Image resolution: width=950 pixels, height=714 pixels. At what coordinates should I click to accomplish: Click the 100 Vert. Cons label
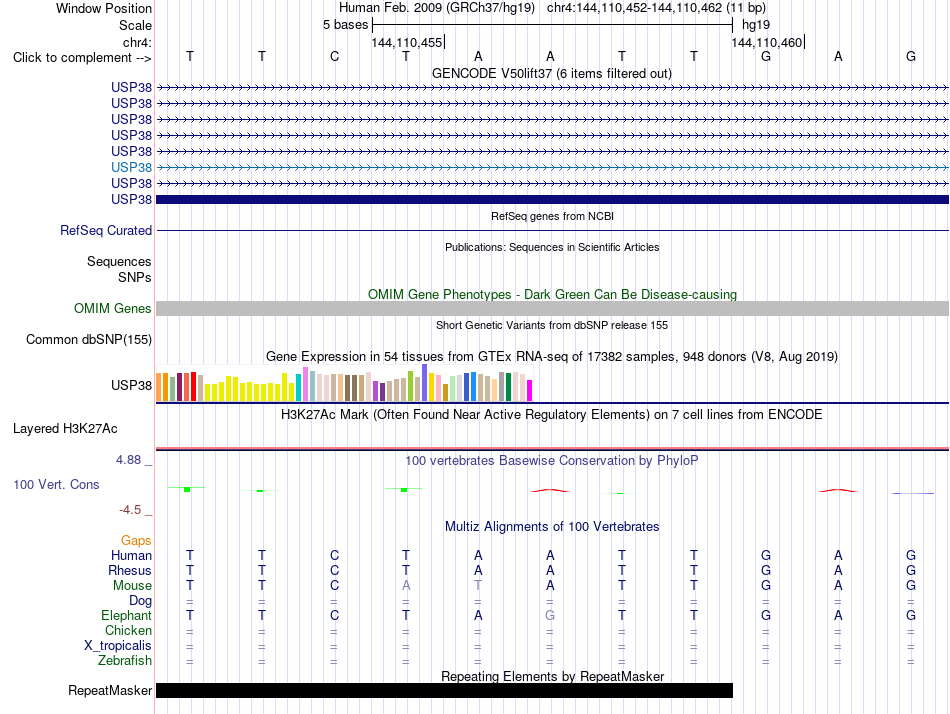[x=56, y=484]
